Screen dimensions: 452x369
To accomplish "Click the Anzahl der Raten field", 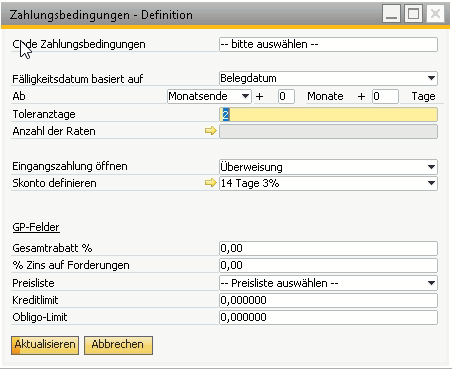I will 328,131.
